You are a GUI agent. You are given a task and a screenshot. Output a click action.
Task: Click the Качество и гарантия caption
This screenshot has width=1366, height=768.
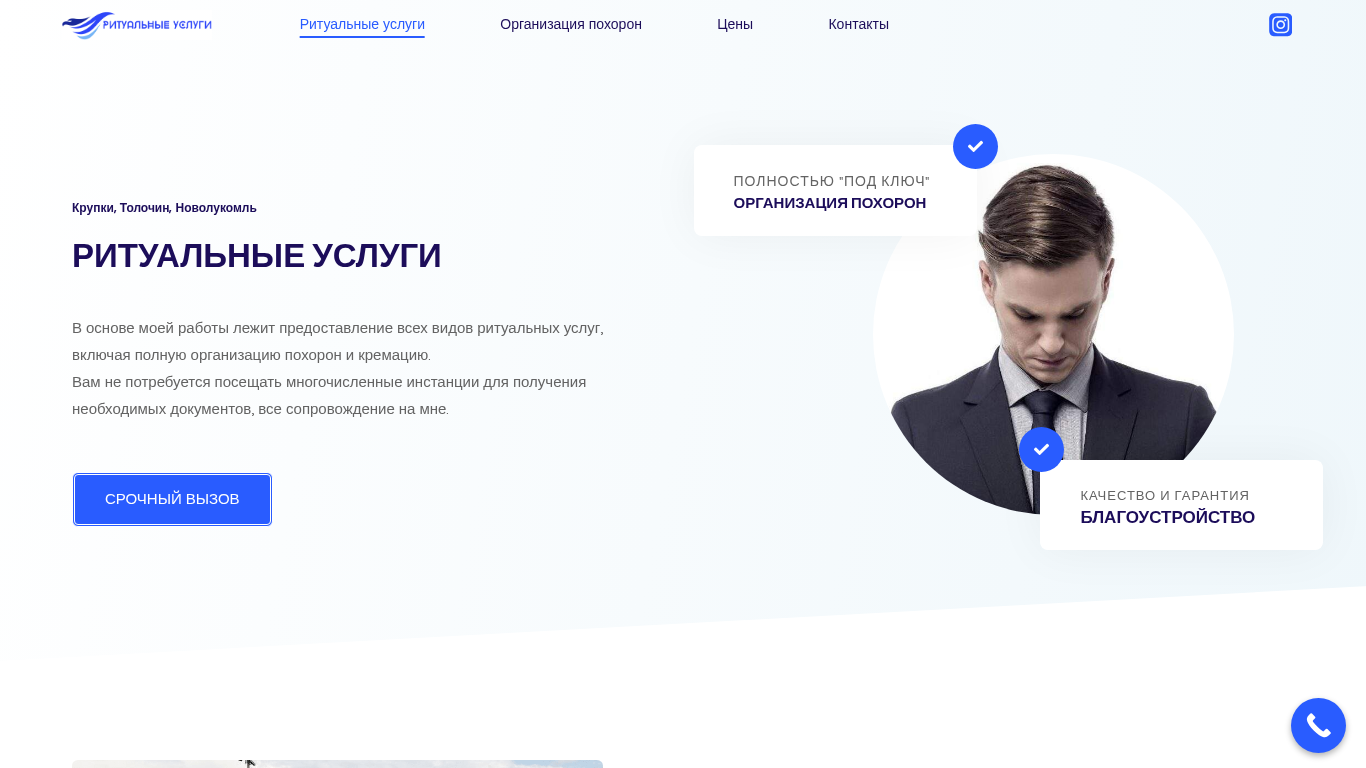(1165, 495)
